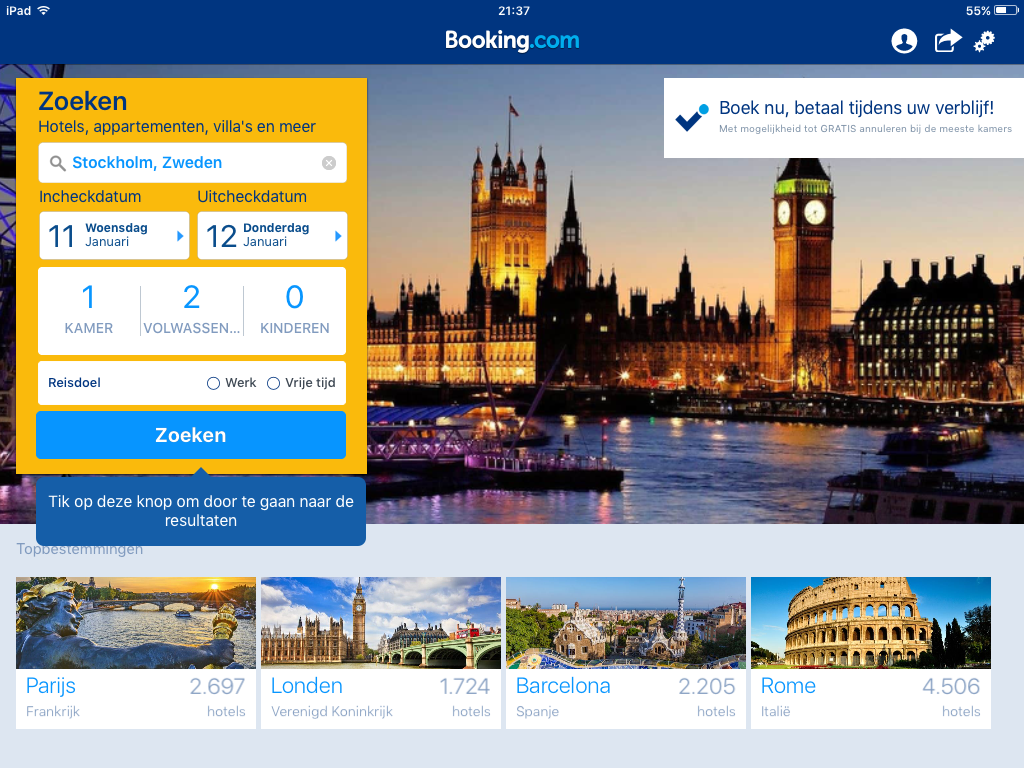The height and width of the screenshot is (768, 1024).
Task: Tap the battery indicator in status bar
Action: (x=1006, y=10)
